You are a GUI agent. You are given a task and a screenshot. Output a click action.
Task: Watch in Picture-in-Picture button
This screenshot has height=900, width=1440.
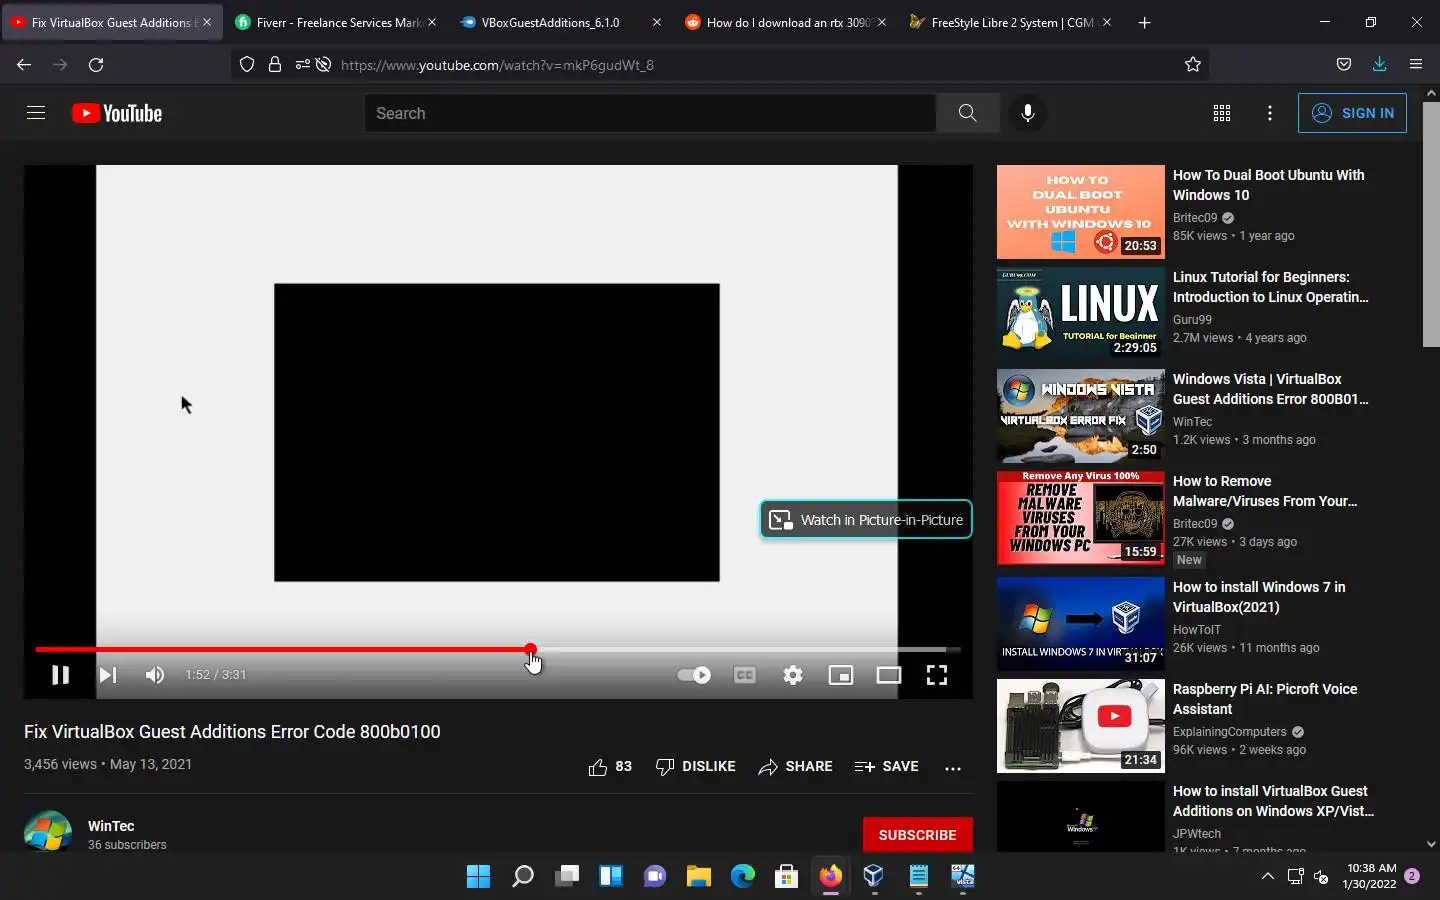coord(866,519)
